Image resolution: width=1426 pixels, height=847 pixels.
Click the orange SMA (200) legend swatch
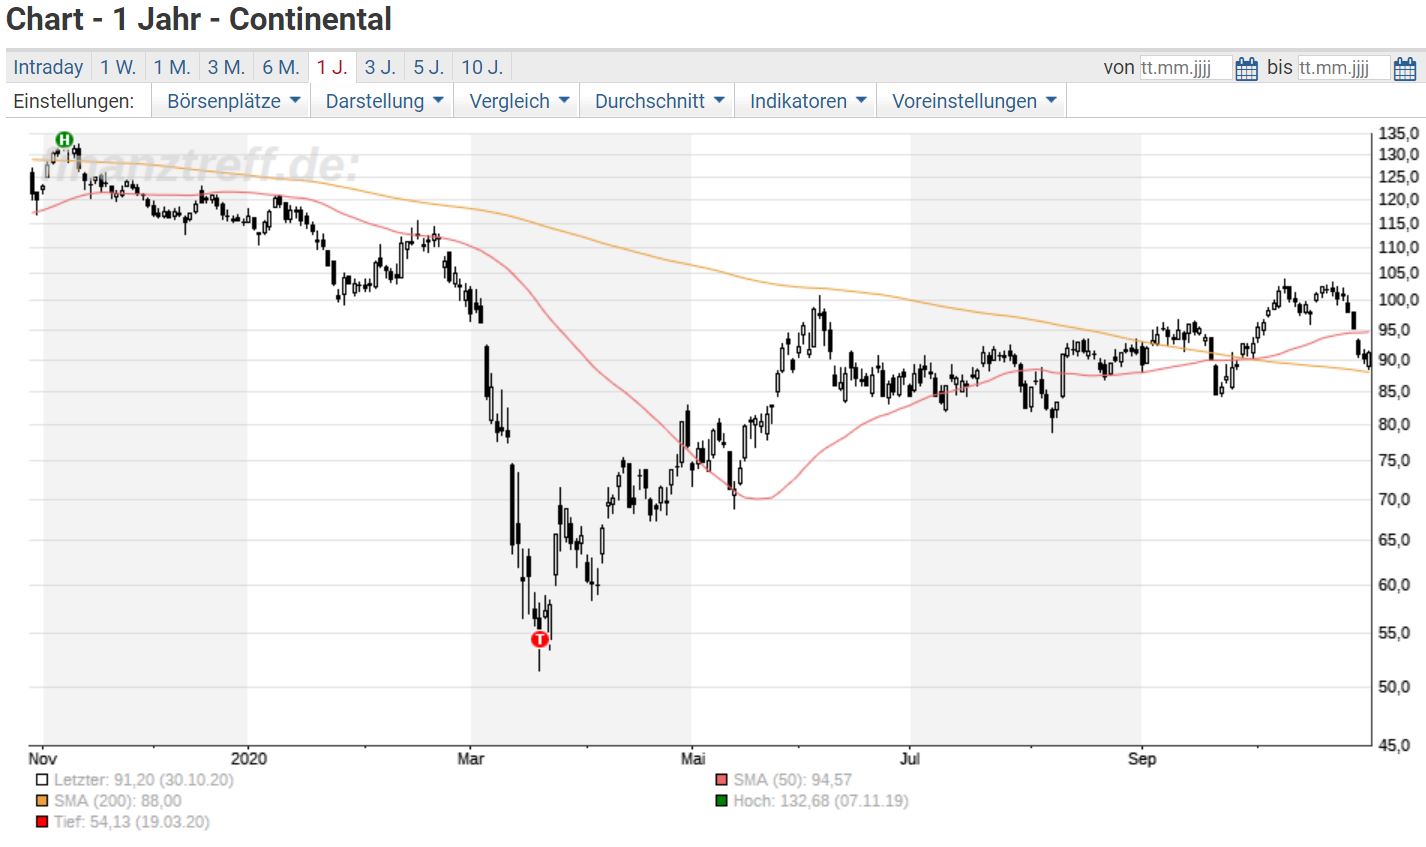pyautogui.click(x=41, y=801)
